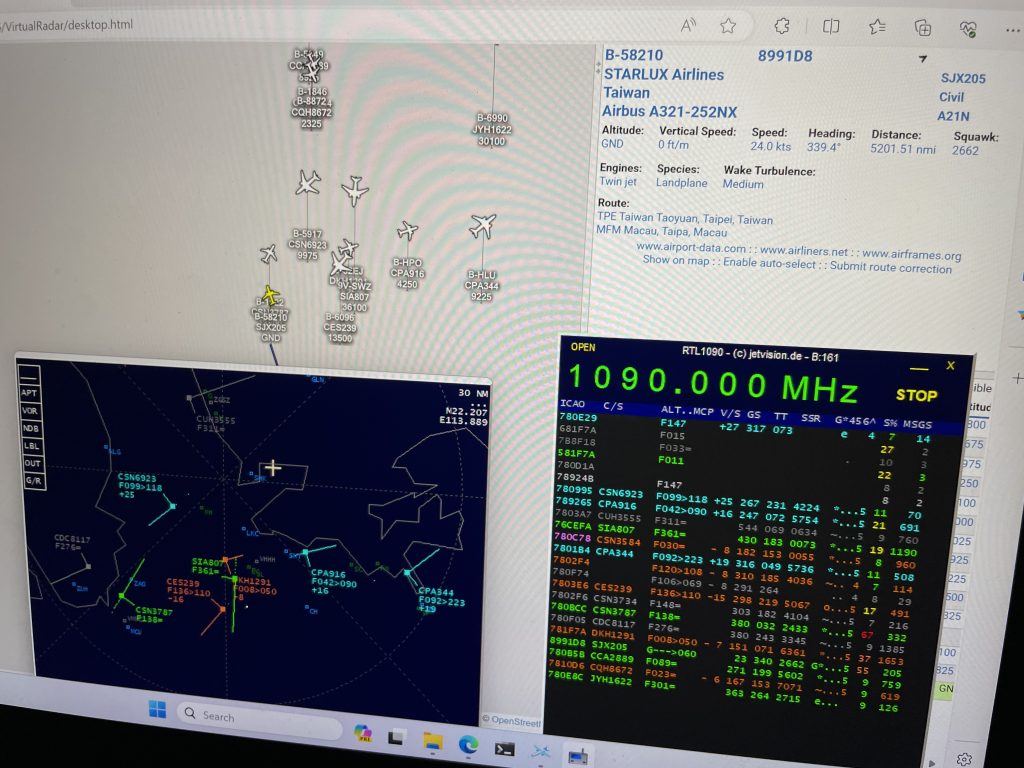Collapse the radar window side toolbar
This screenshot has width=1024, height=768.
click(x=29, y=375)
